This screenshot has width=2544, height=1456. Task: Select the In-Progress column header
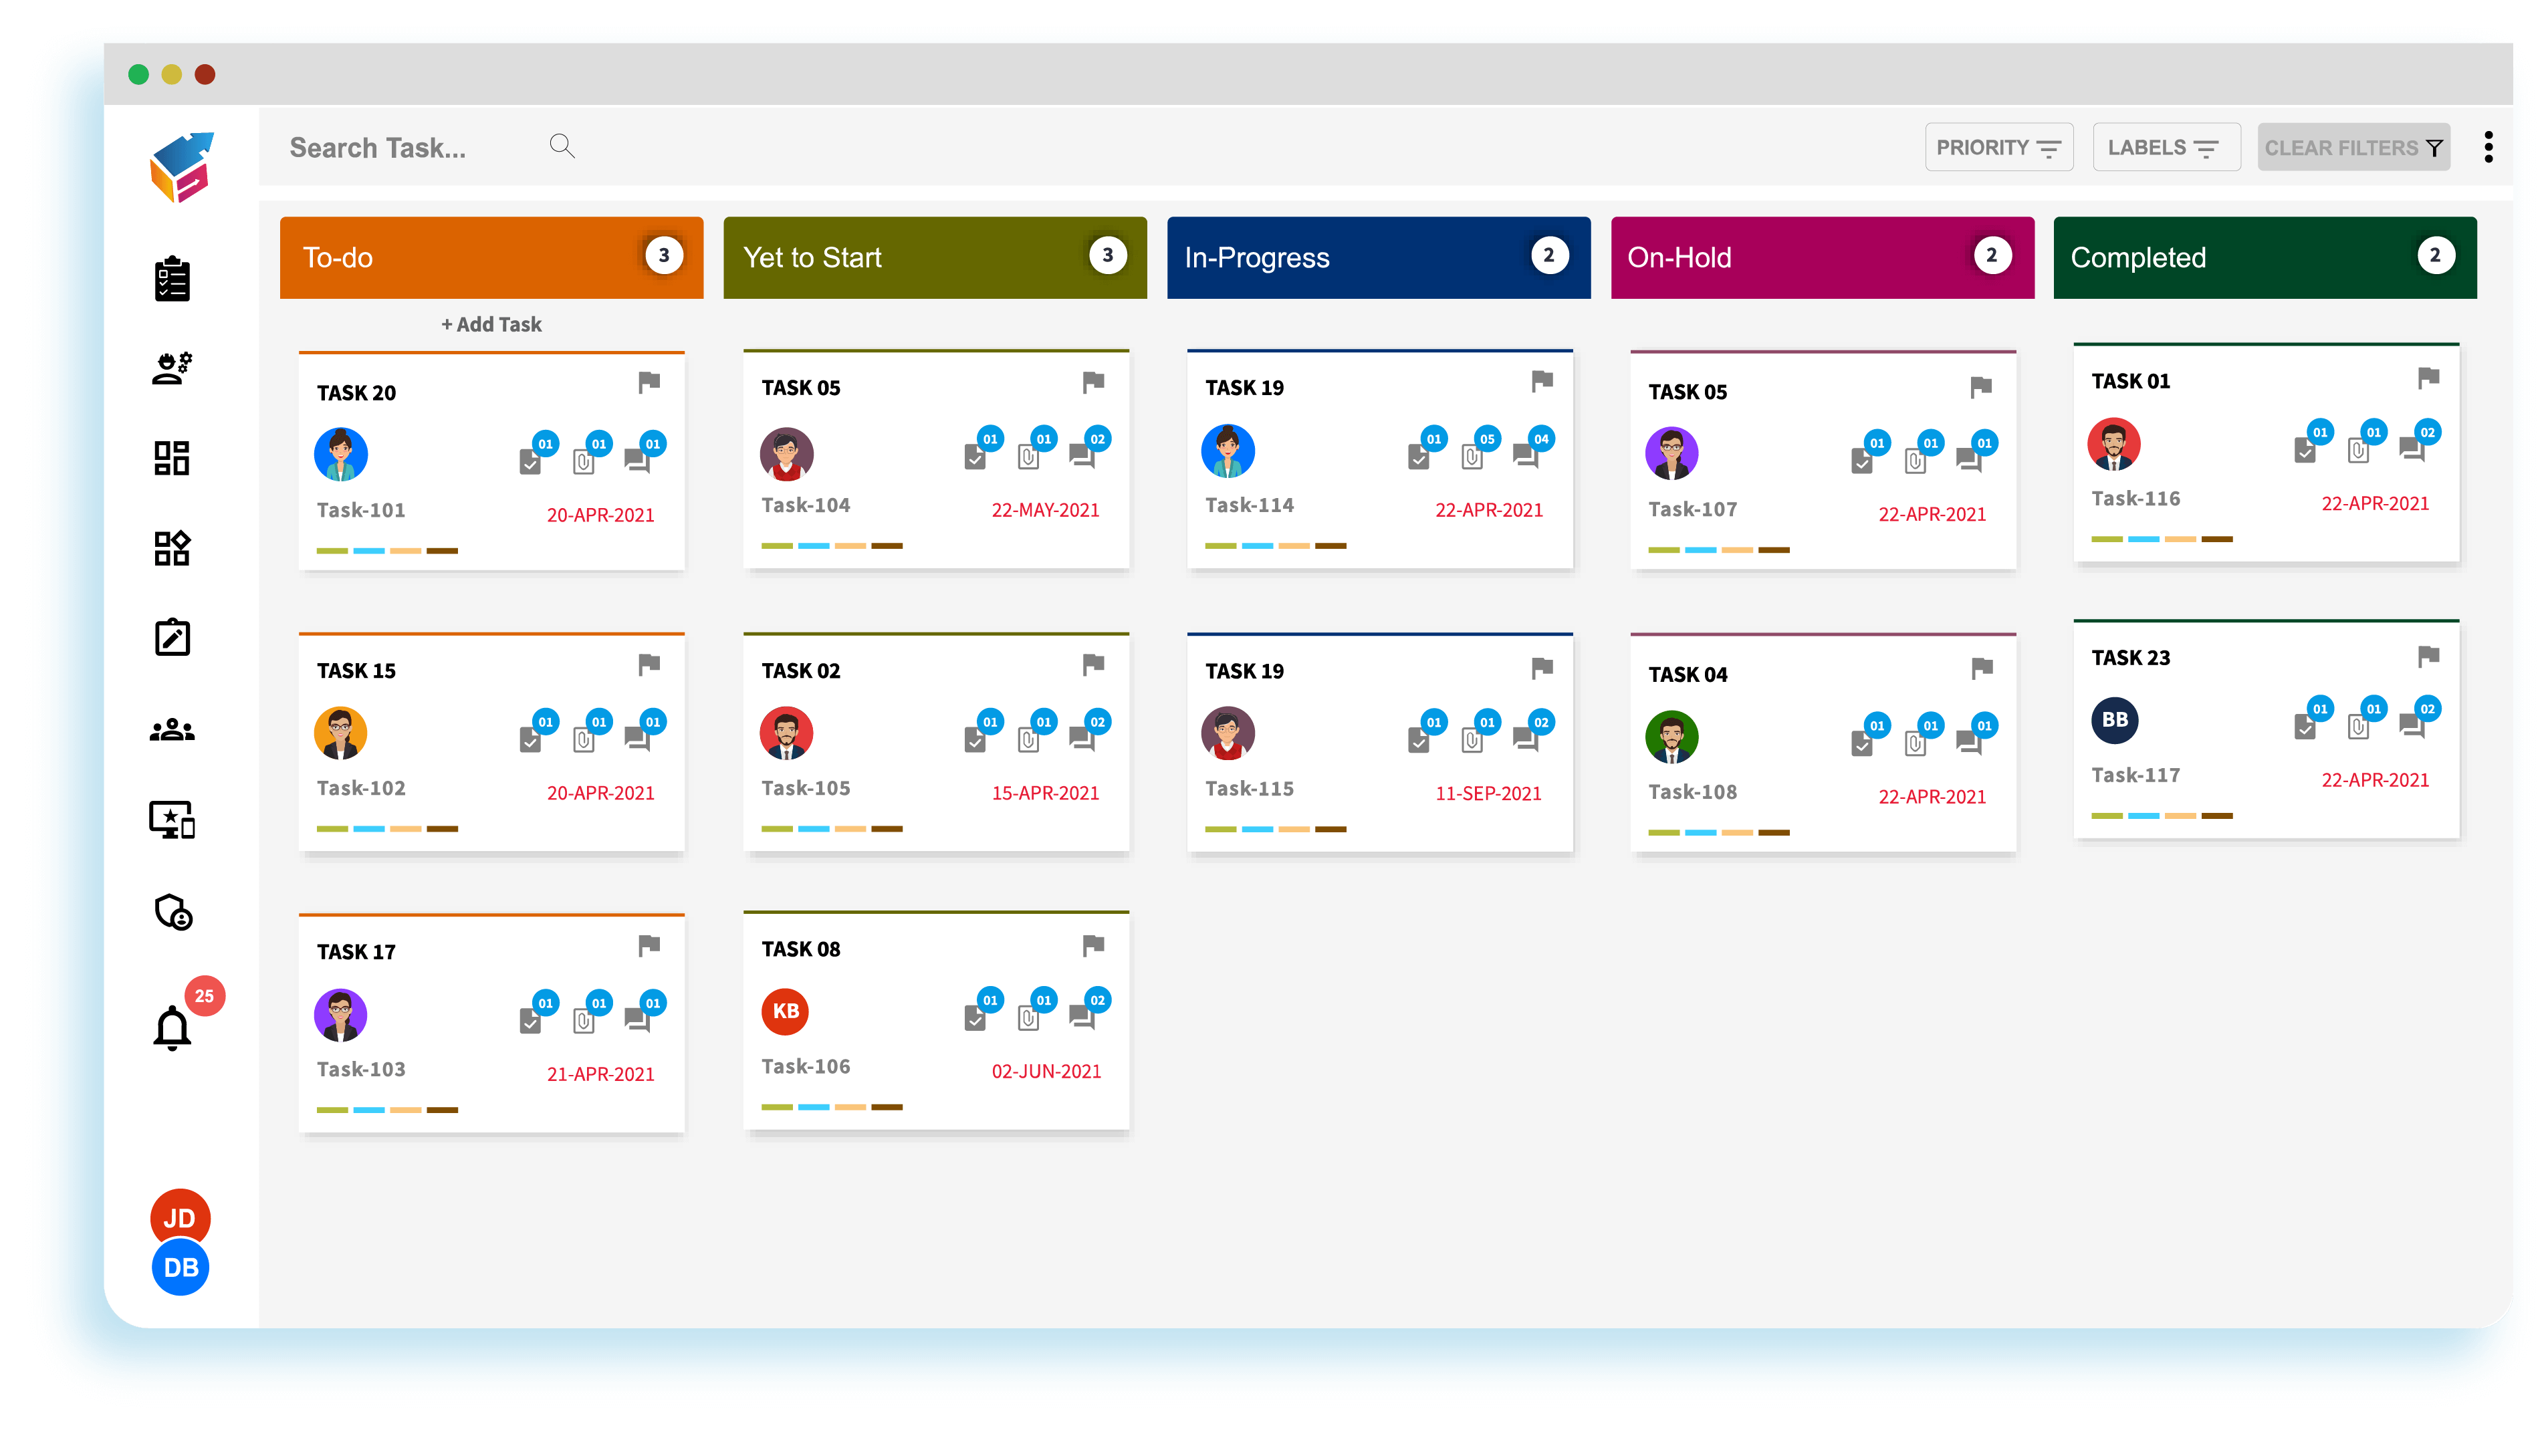pos(1377,258)
